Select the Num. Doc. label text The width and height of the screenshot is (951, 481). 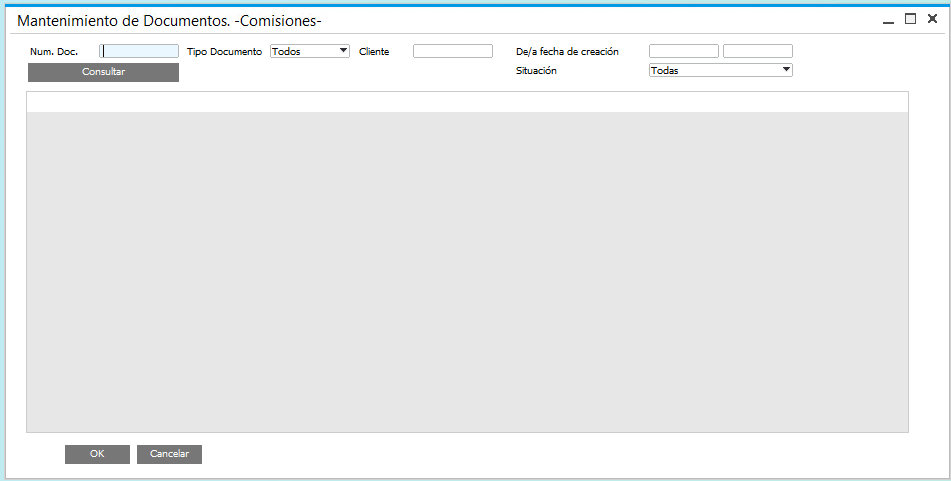[54, 52]
